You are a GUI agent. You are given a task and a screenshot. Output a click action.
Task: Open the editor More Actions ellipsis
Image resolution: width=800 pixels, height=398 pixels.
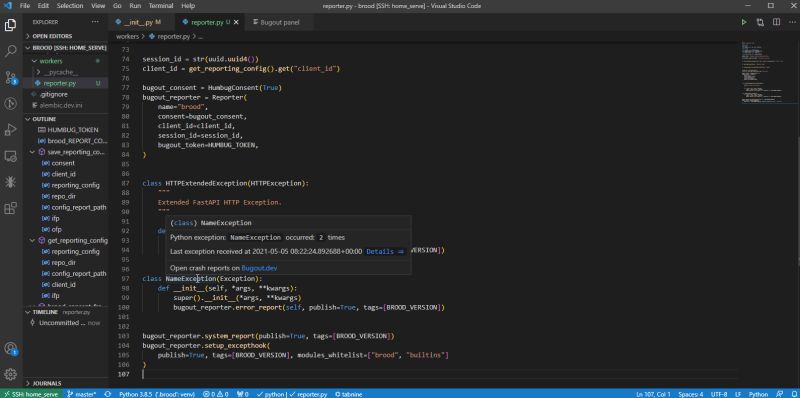point(791,22)
